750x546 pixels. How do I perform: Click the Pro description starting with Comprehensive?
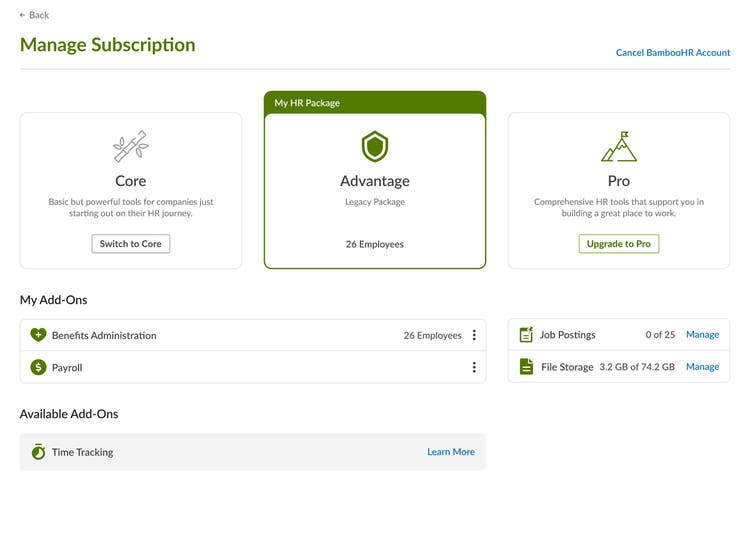click(x=618, y=207)
